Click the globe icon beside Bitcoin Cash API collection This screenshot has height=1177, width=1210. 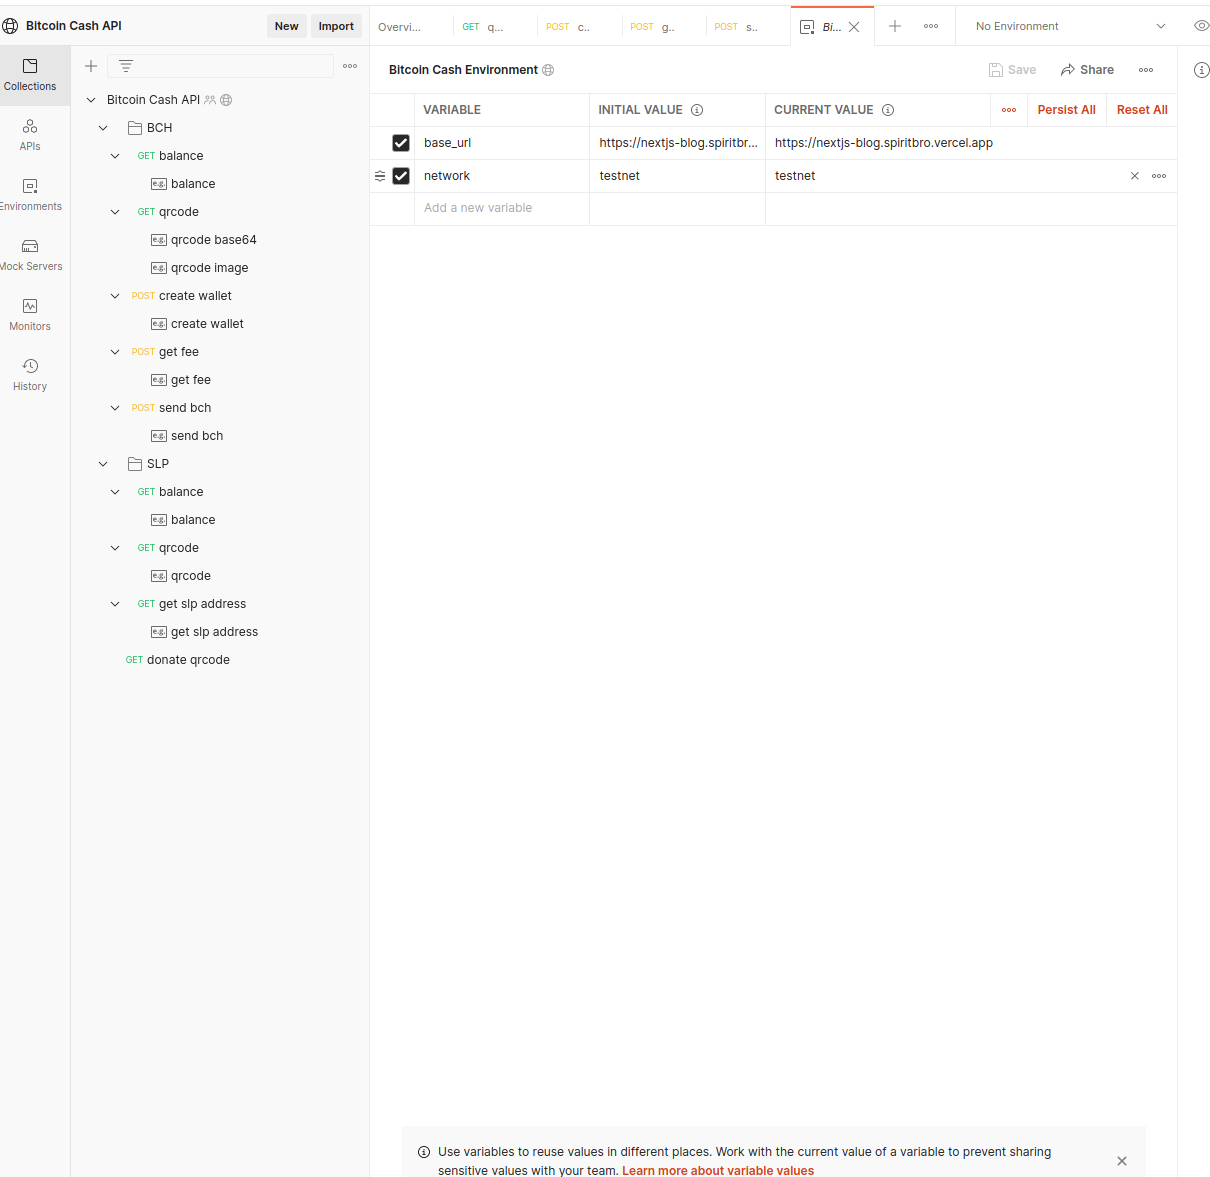[226, 100]
